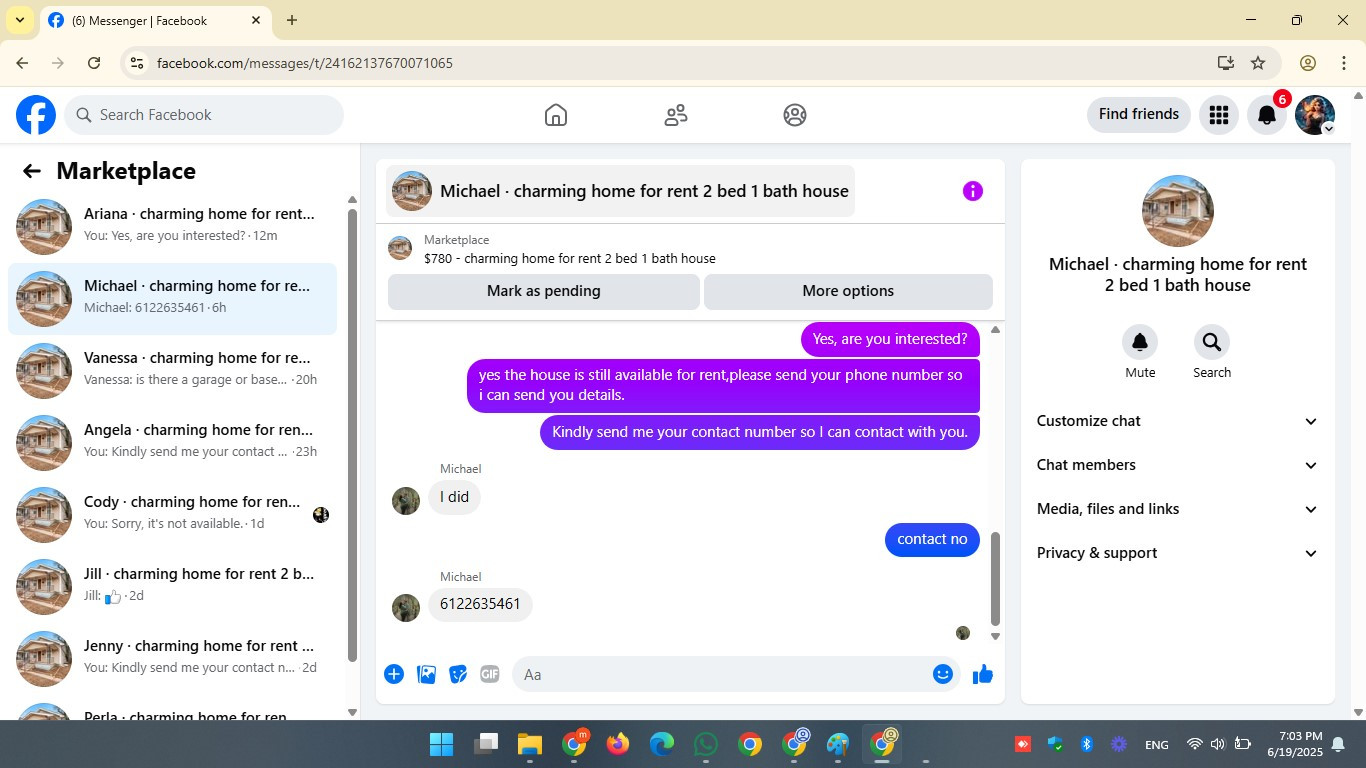Open File Explorer from the taskbar
This screenshot has width=1366, height=768.
[x=529, y=744]
